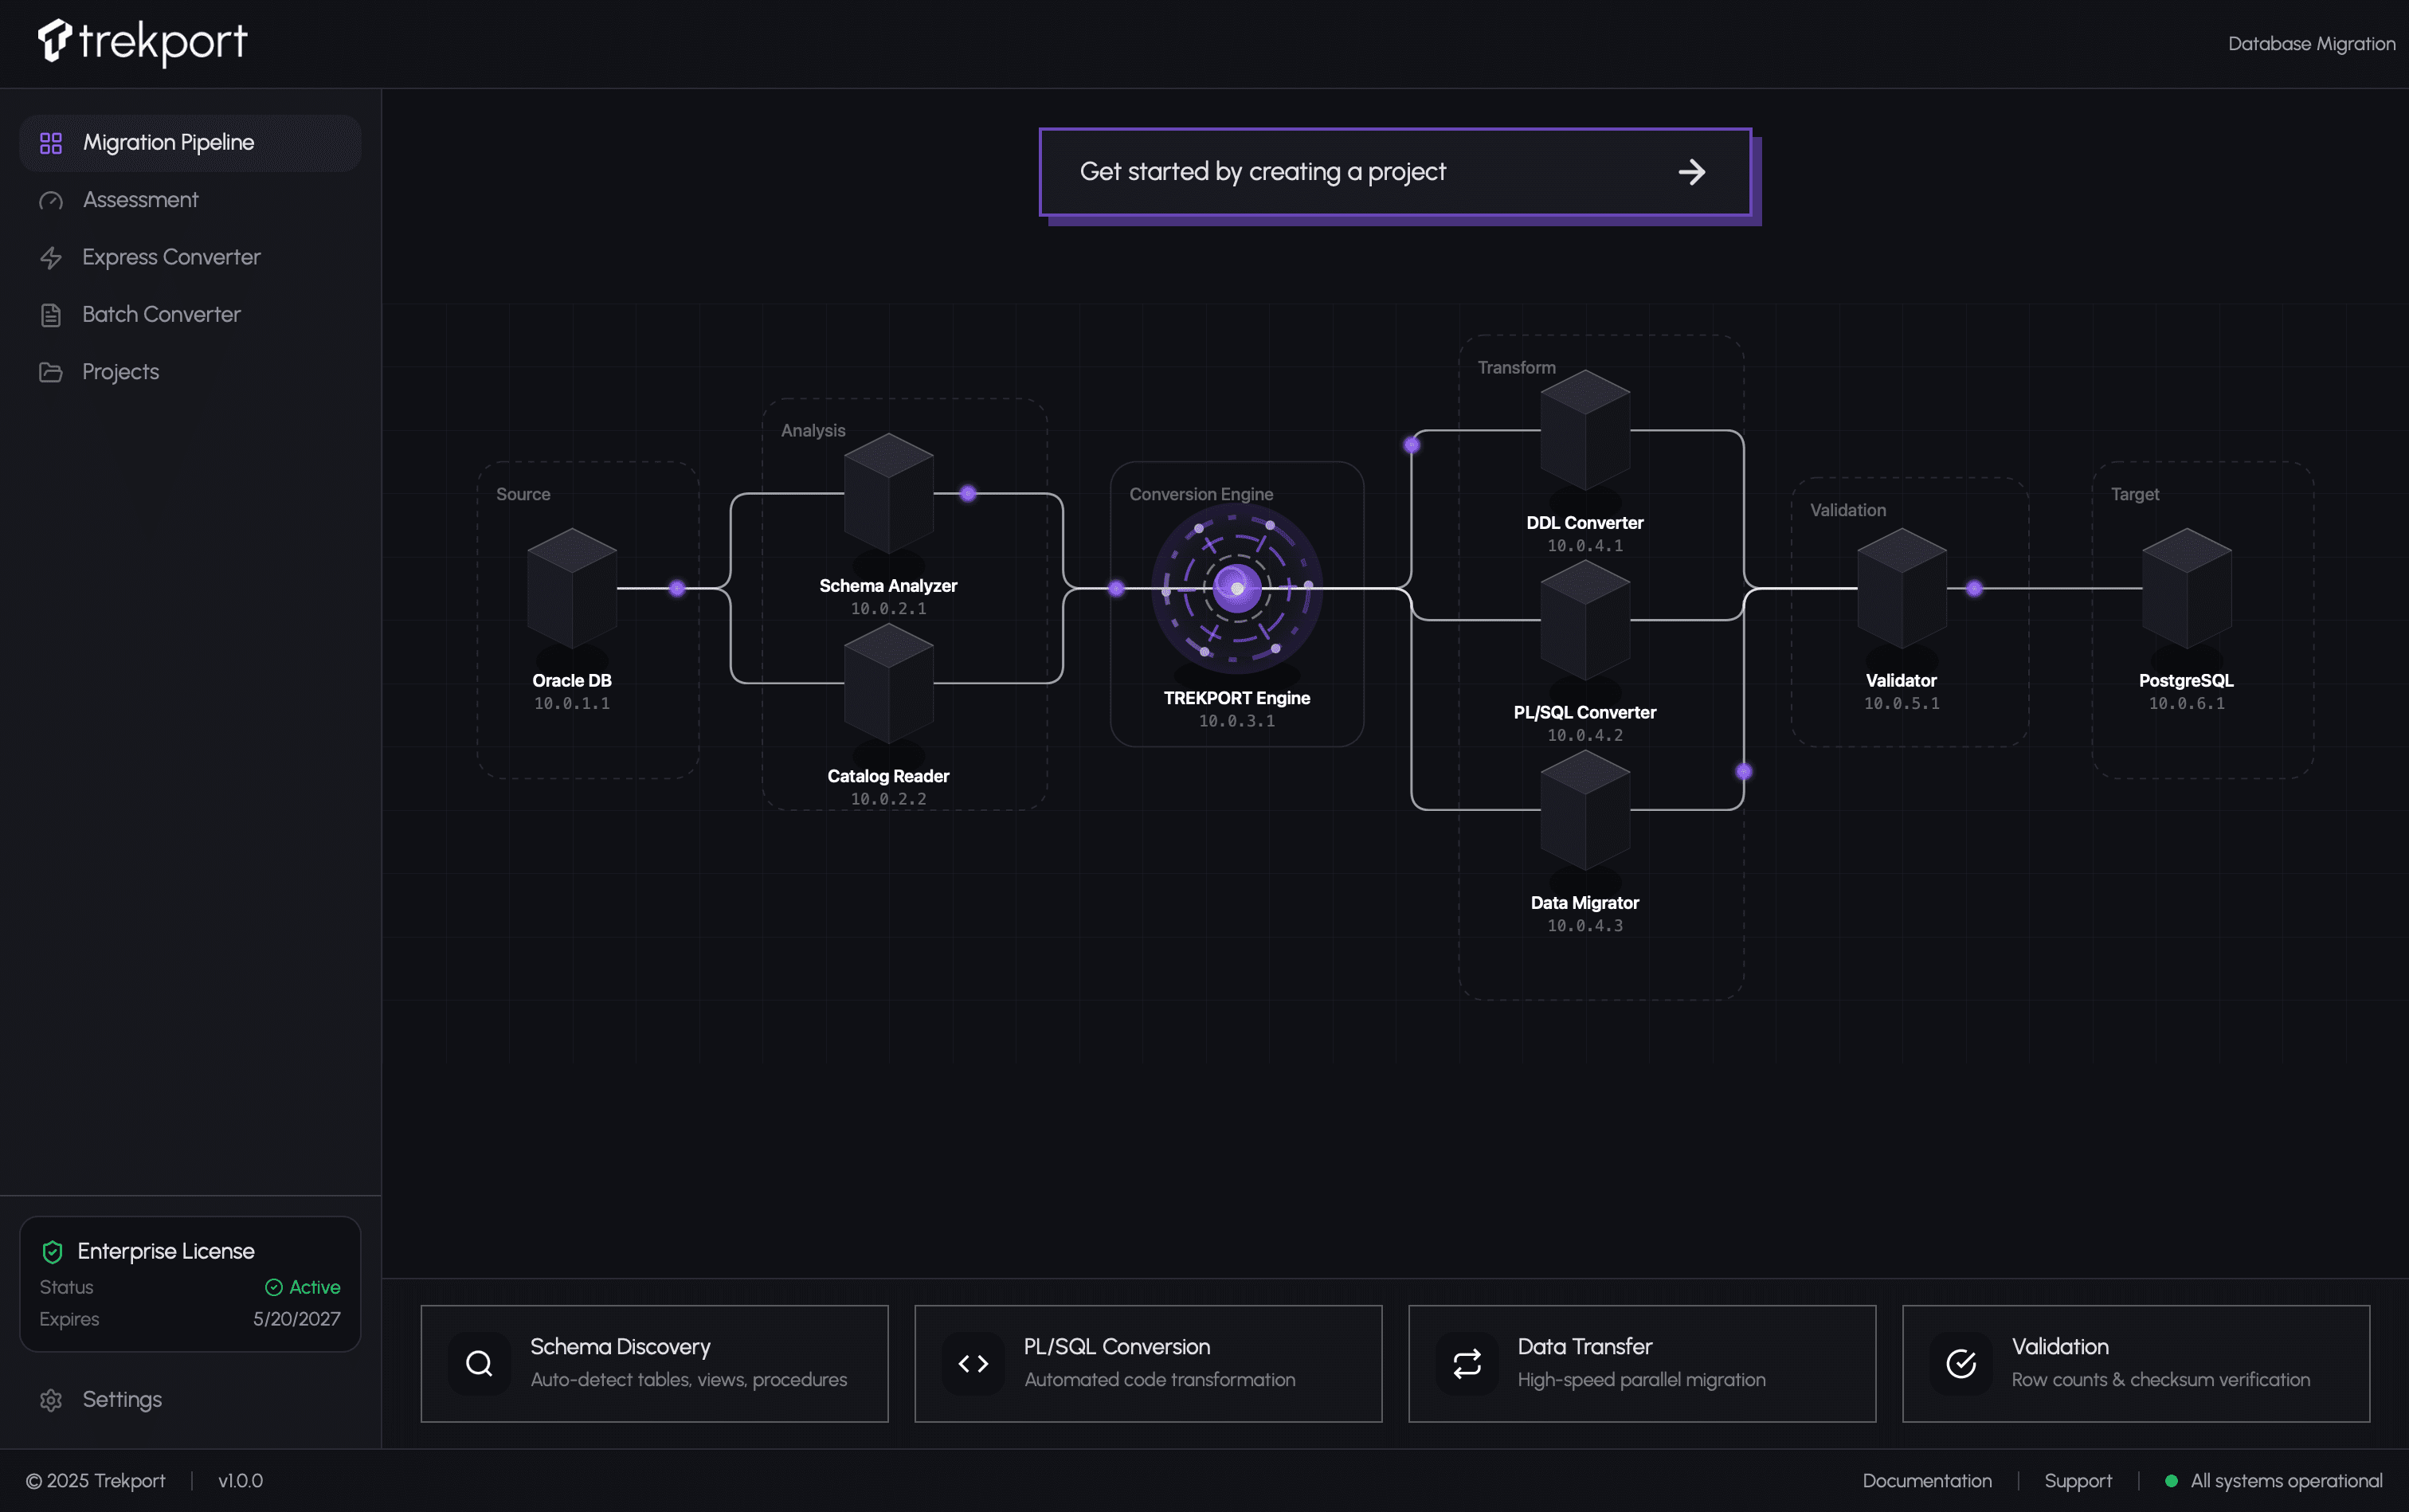This screenshot has height=1512, width=2409.
Task: Open the PL/SQL Conversion card
Action: pyautogui.click(x=1148, y=1363)
